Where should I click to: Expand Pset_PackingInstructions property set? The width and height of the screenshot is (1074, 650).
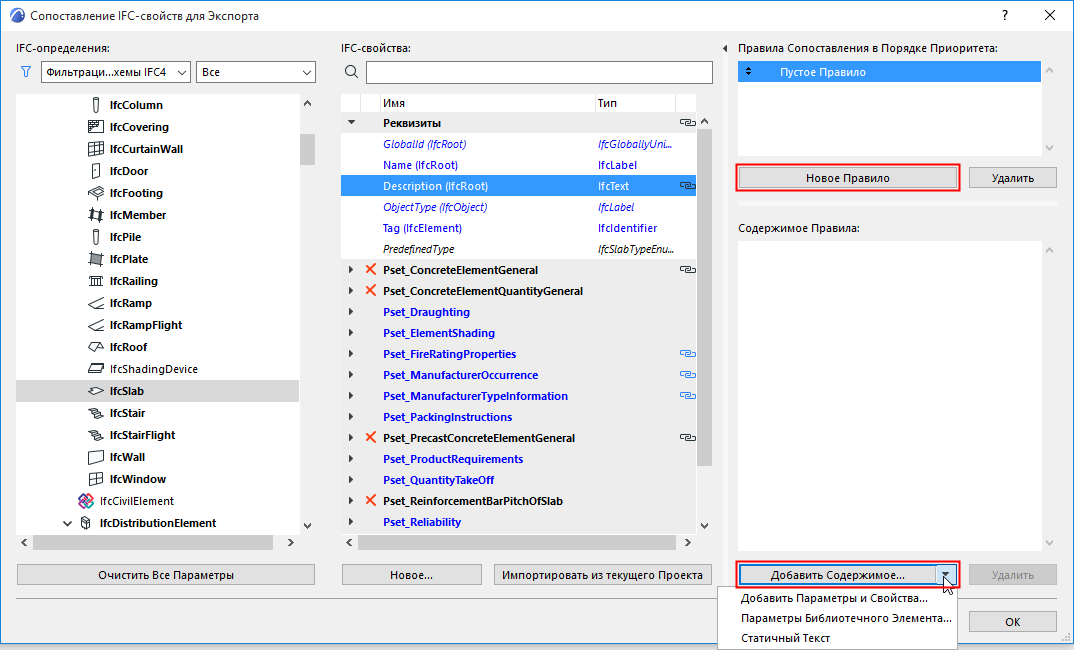tap(351, 416)
